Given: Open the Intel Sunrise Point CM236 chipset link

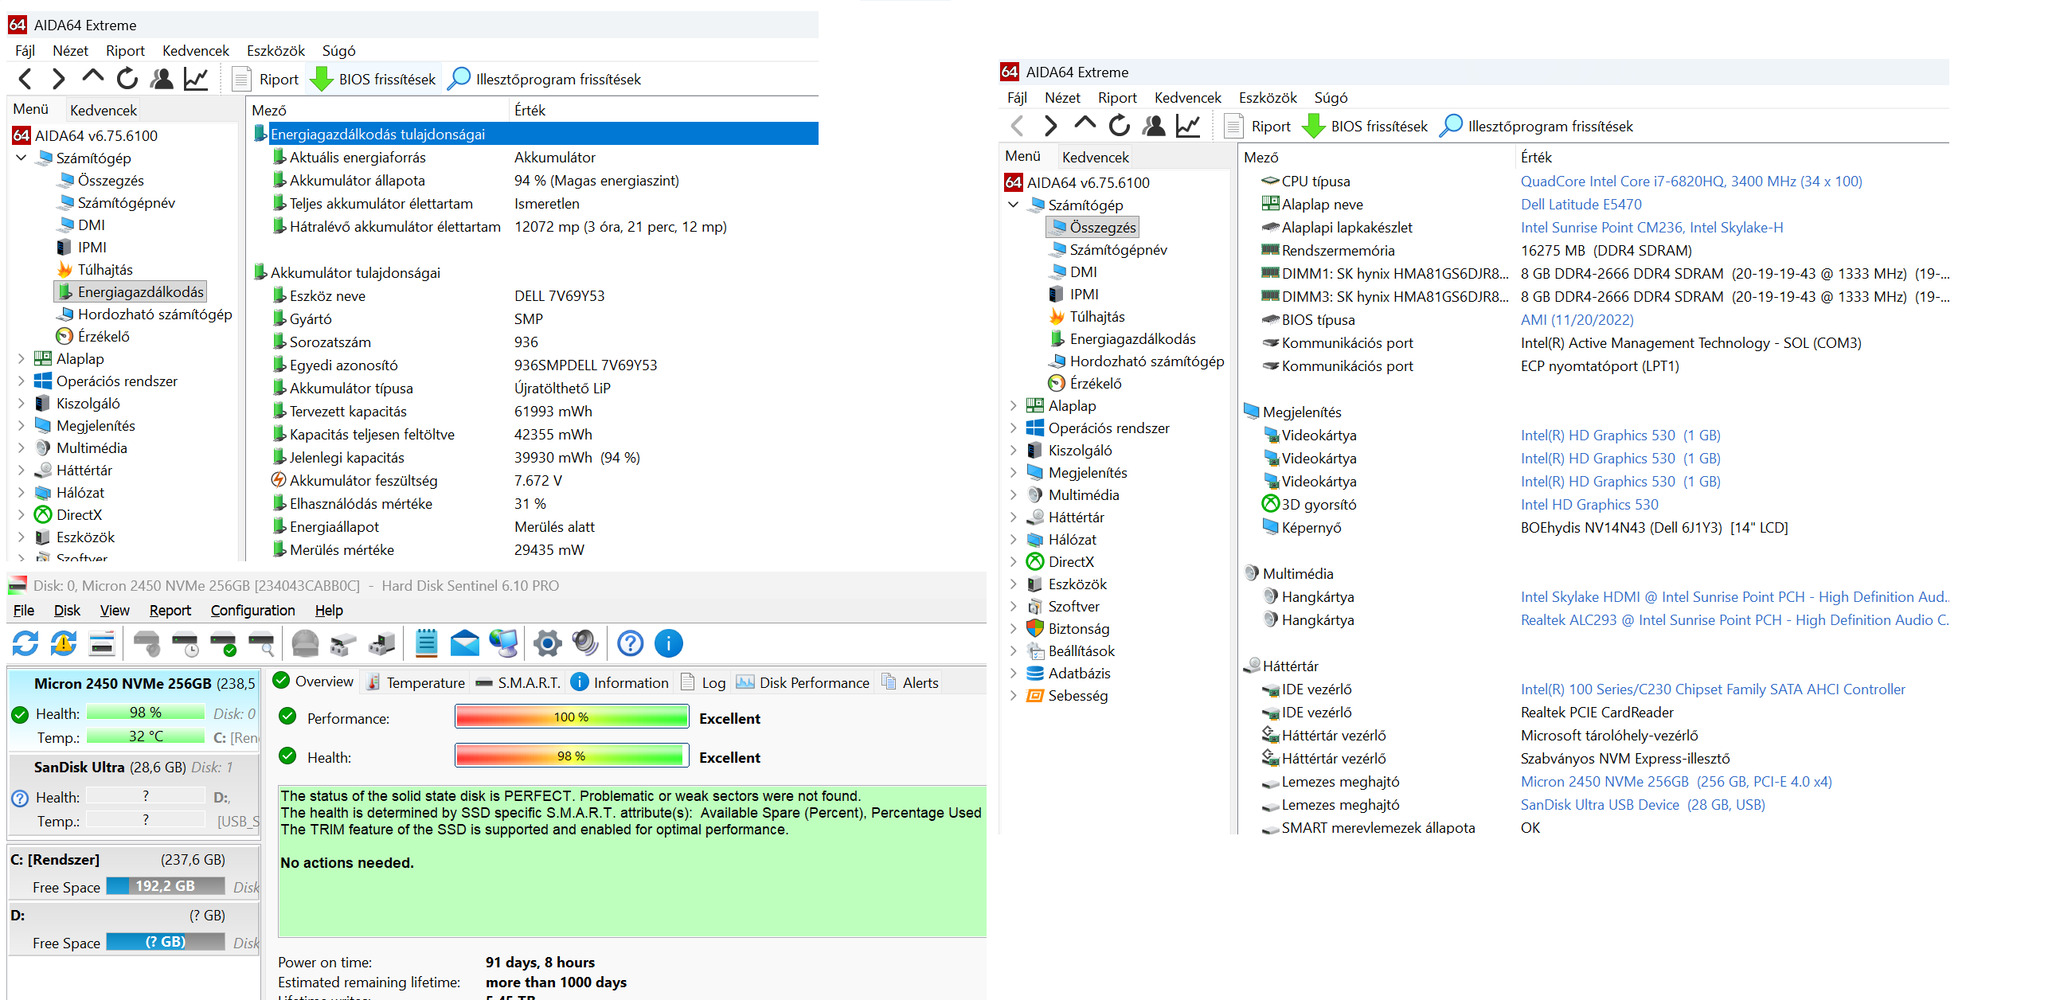Looking at the screenshot, I should click(1652, 227).
